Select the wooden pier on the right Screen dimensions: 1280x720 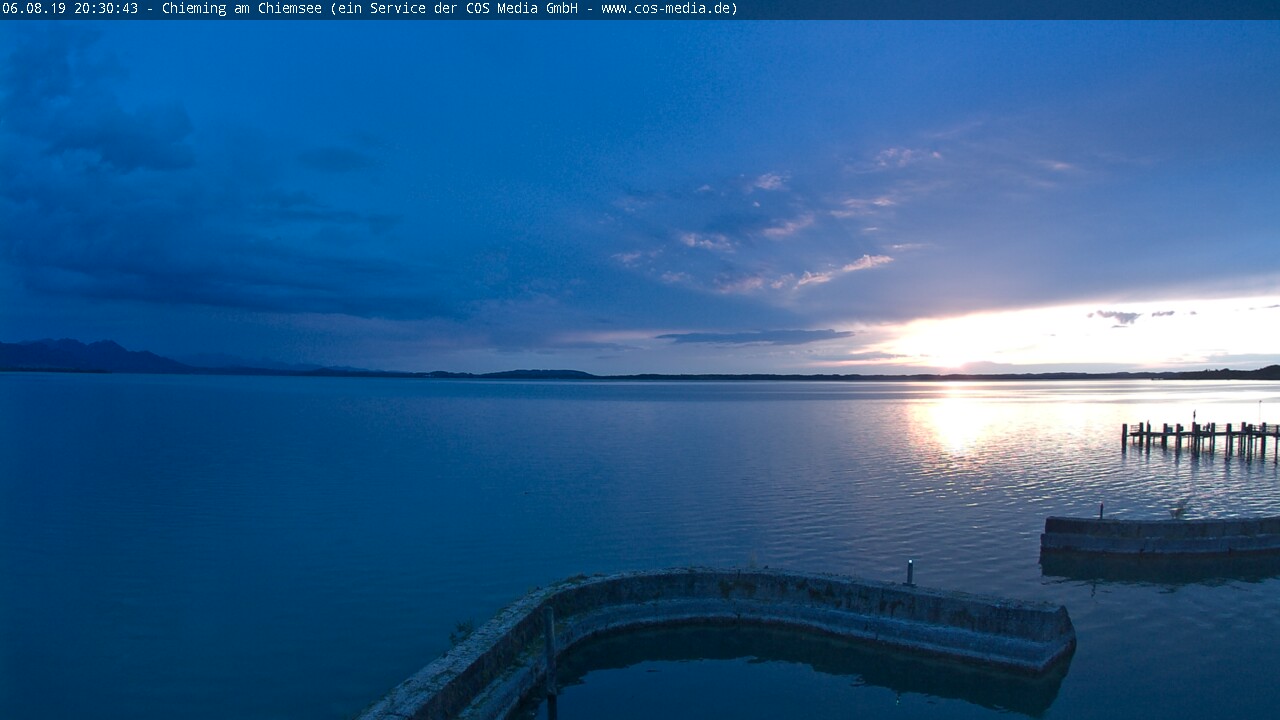(1200, 437)
